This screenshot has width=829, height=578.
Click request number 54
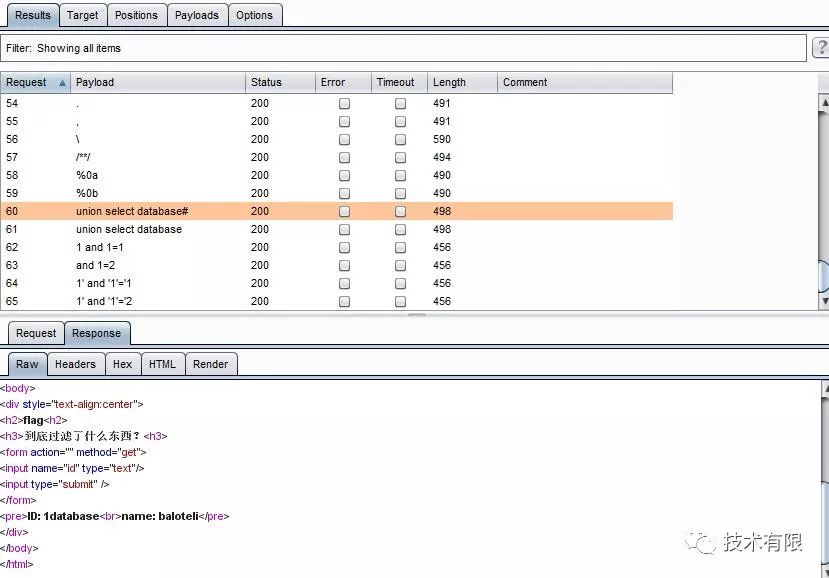coord(12,103)
